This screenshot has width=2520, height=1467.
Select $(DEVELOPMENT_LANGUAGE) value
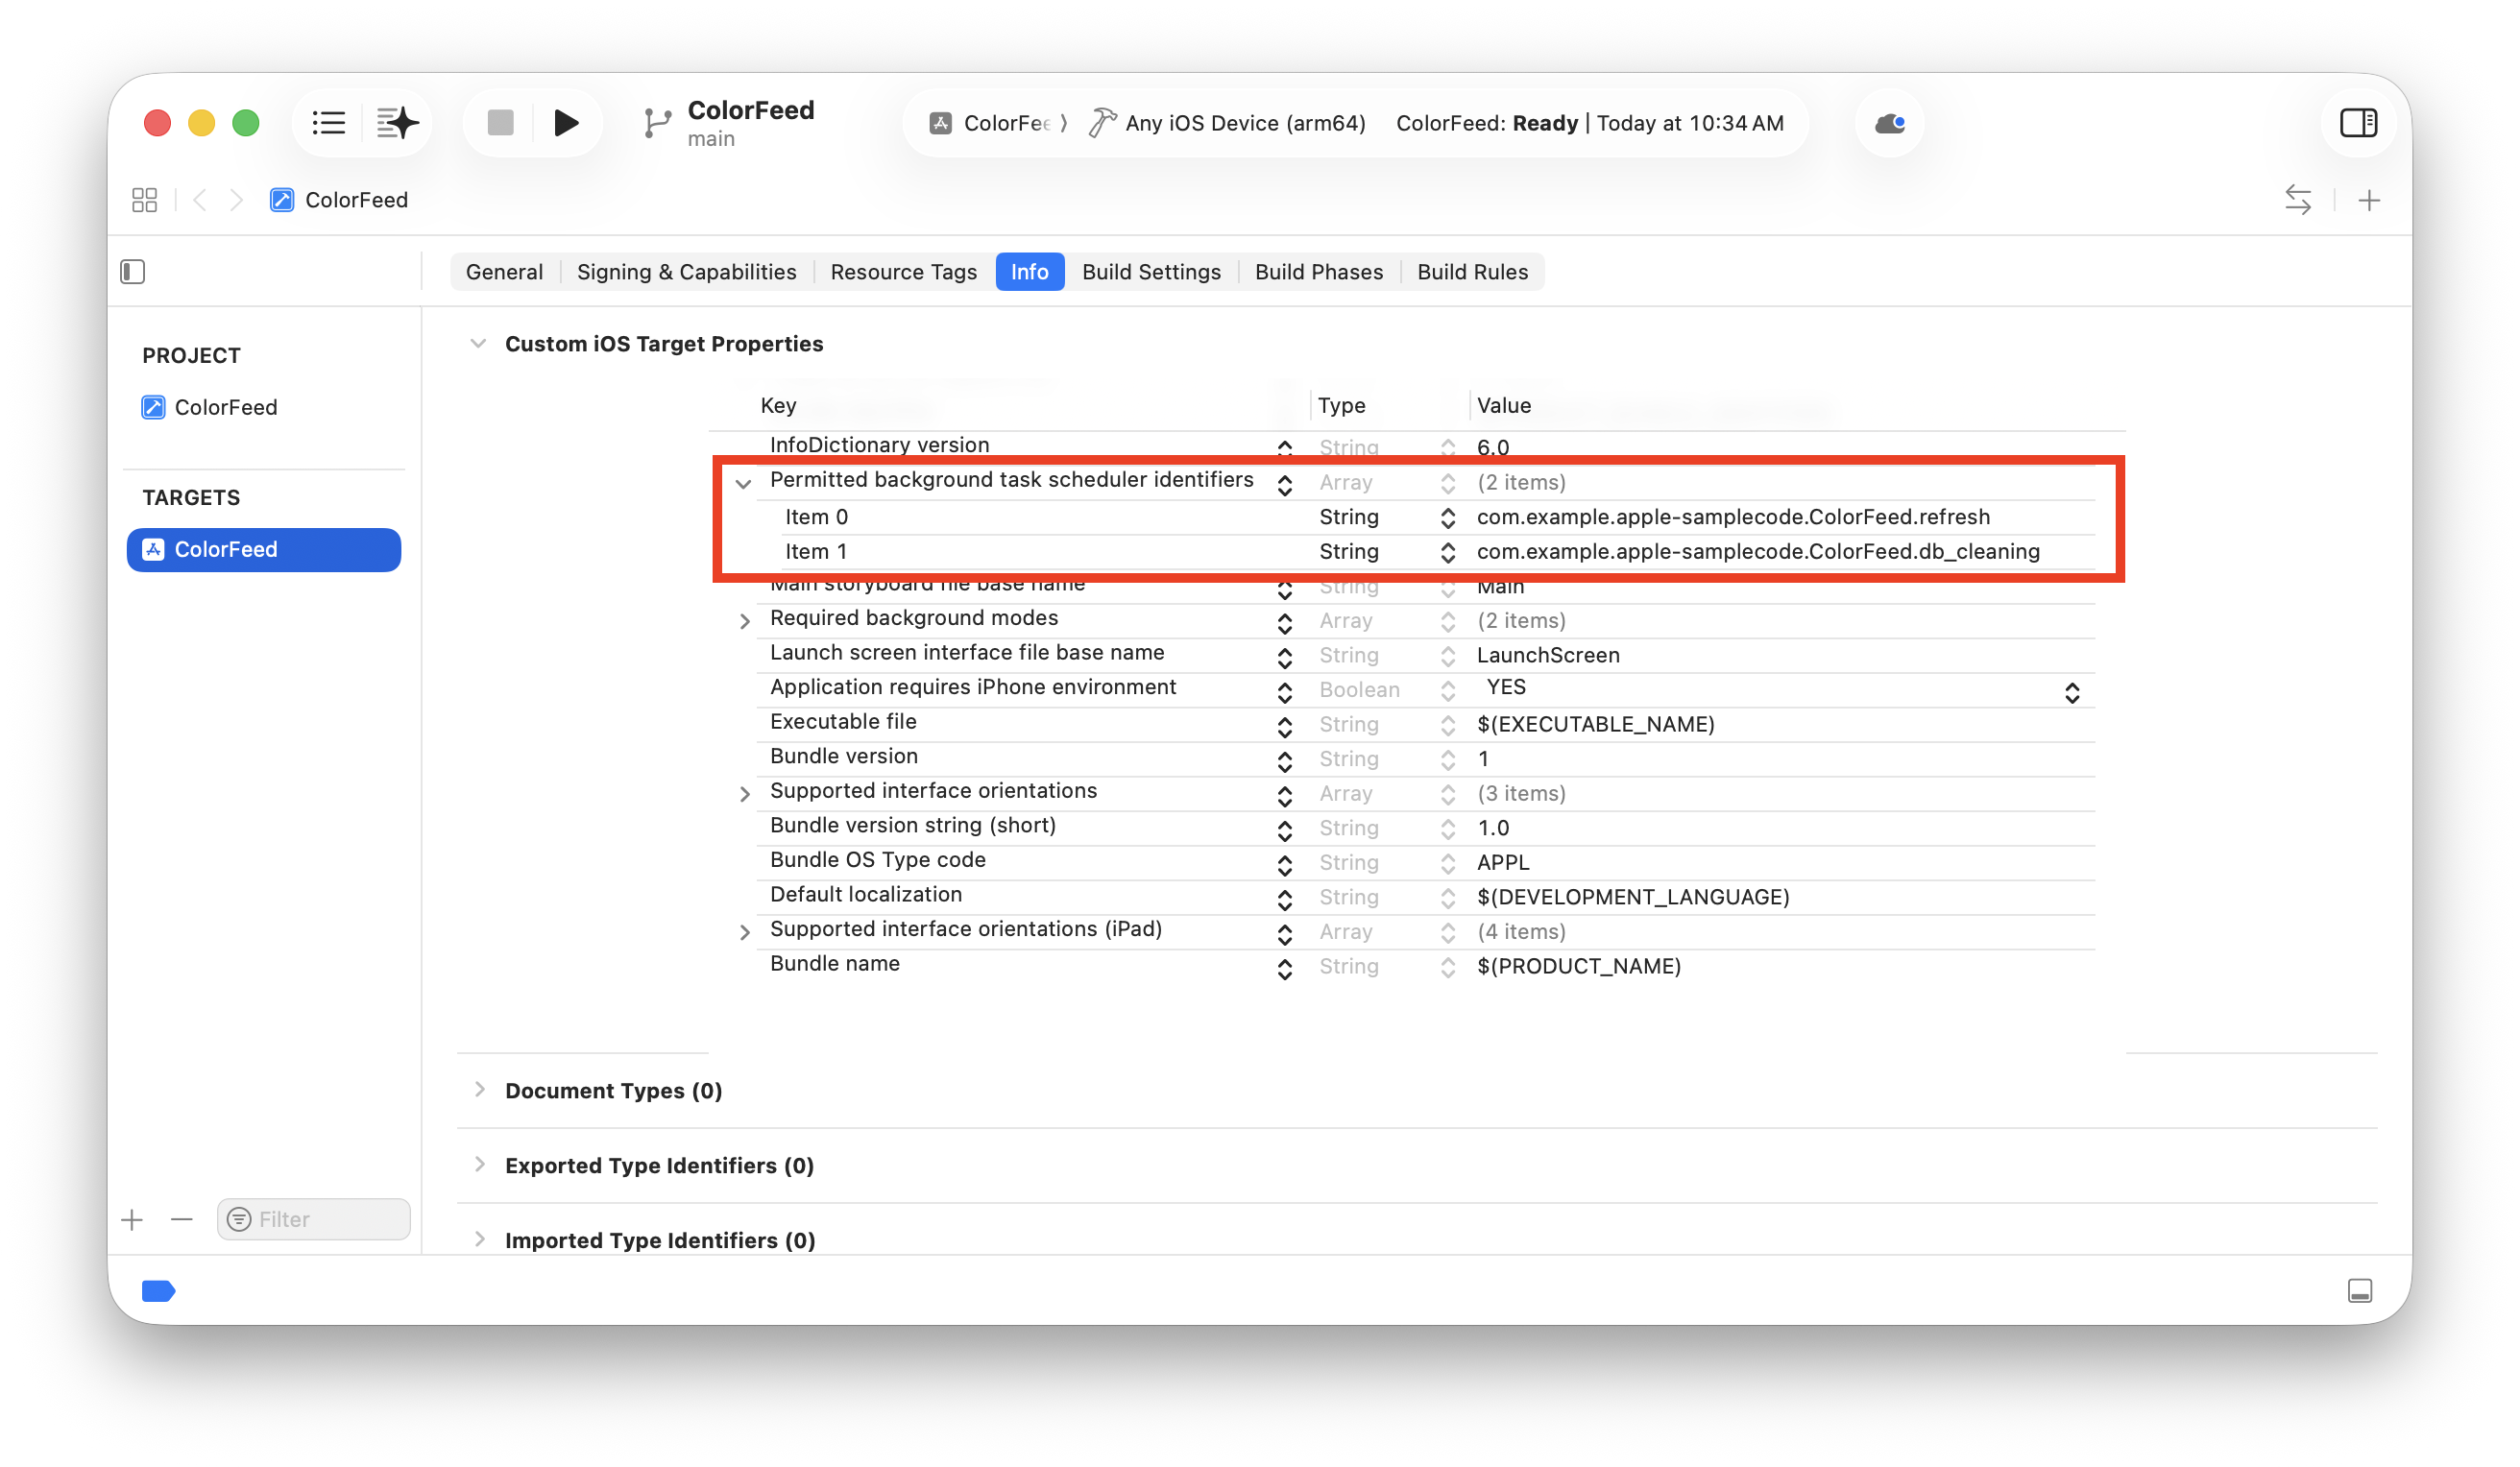1633,897
